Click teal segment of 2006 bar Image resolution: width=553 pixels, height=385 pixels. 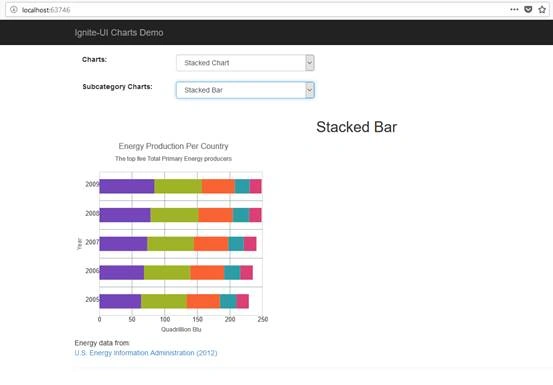click(232, 273)
